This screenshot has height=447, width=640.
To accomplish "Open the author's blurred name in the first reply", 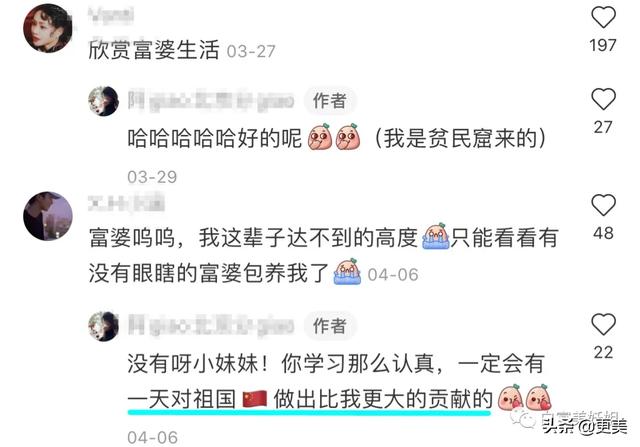I will point(211,101).
